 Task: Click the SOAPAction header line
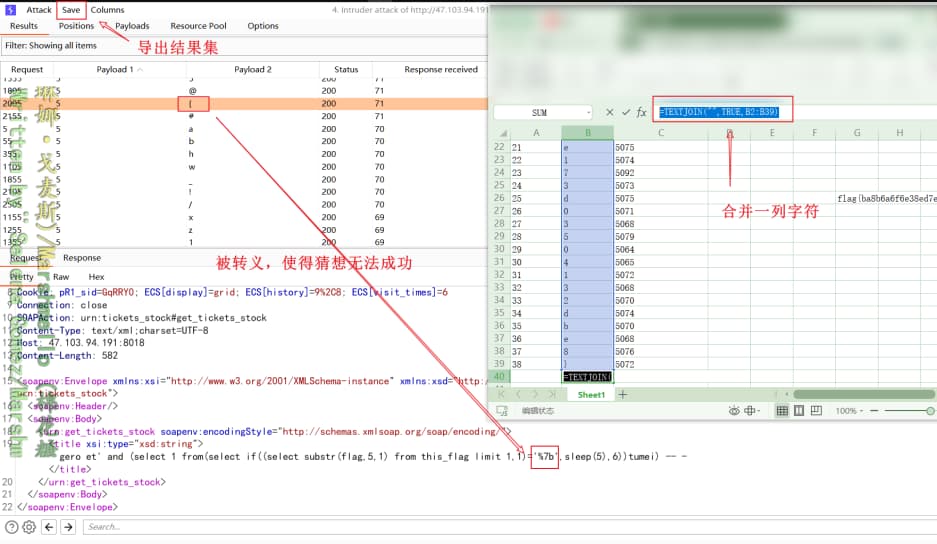(x=141, y=317)
